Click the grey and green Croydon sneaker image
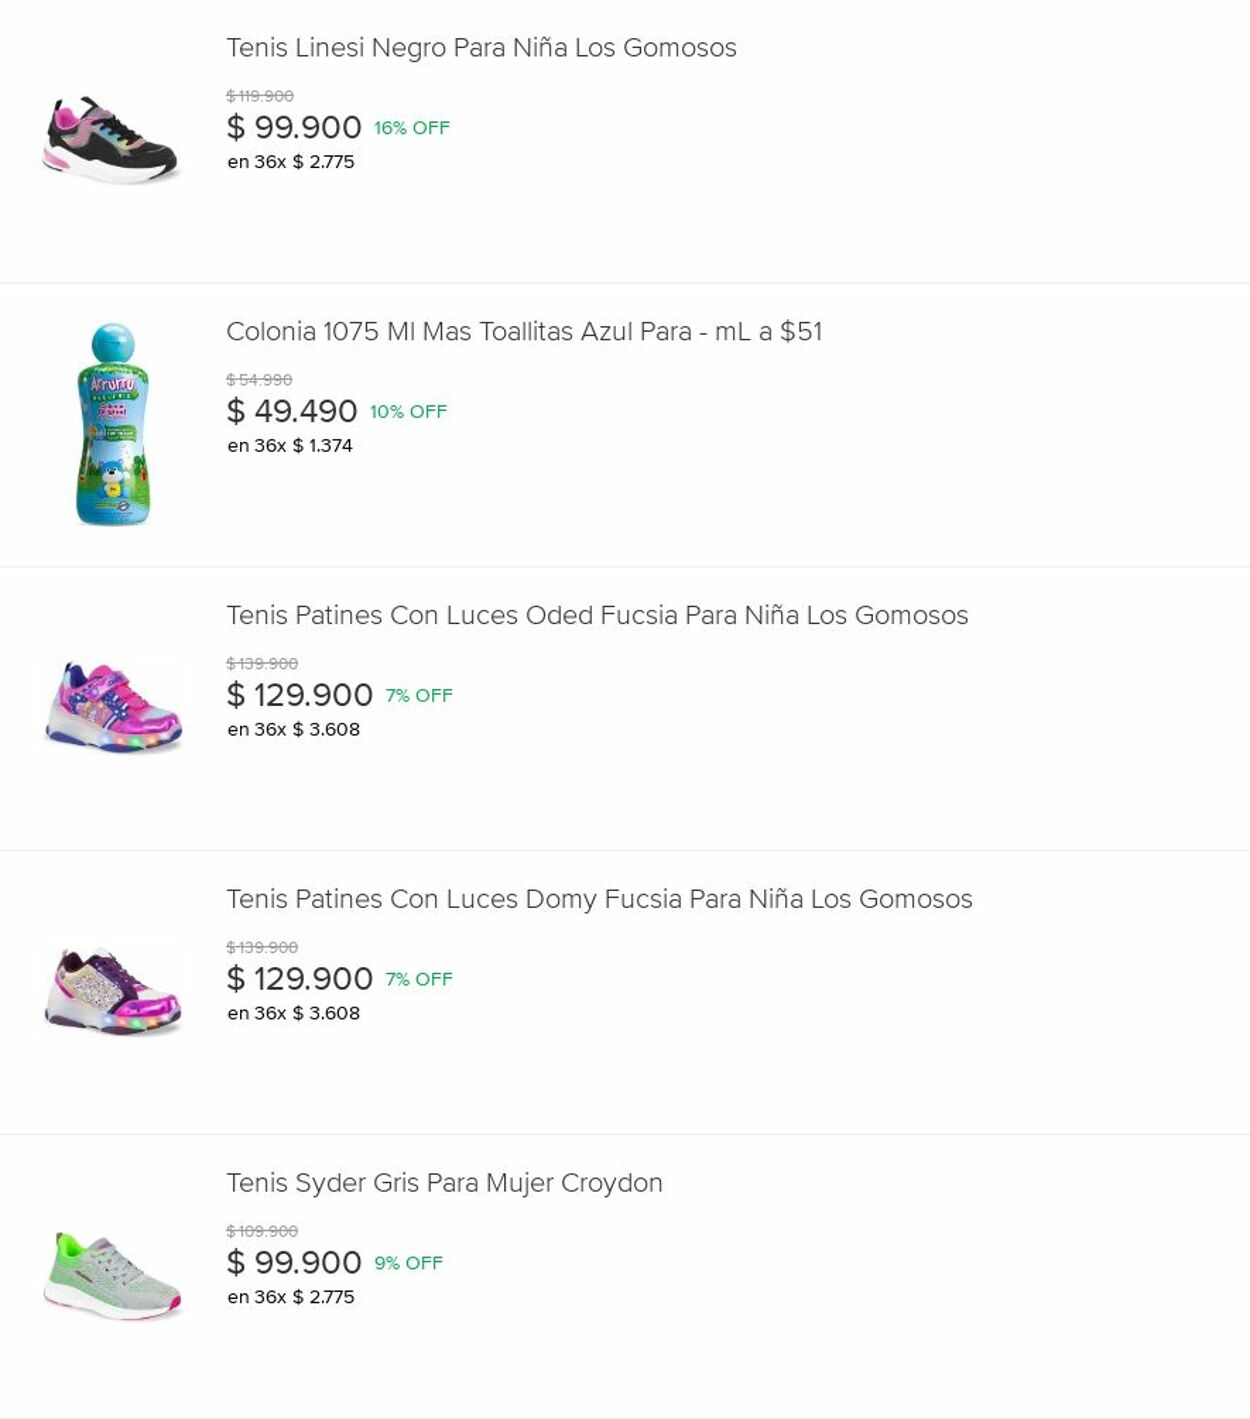Image resolution: width=1250 pixels, height=1419 pixels. (112, 1276)
